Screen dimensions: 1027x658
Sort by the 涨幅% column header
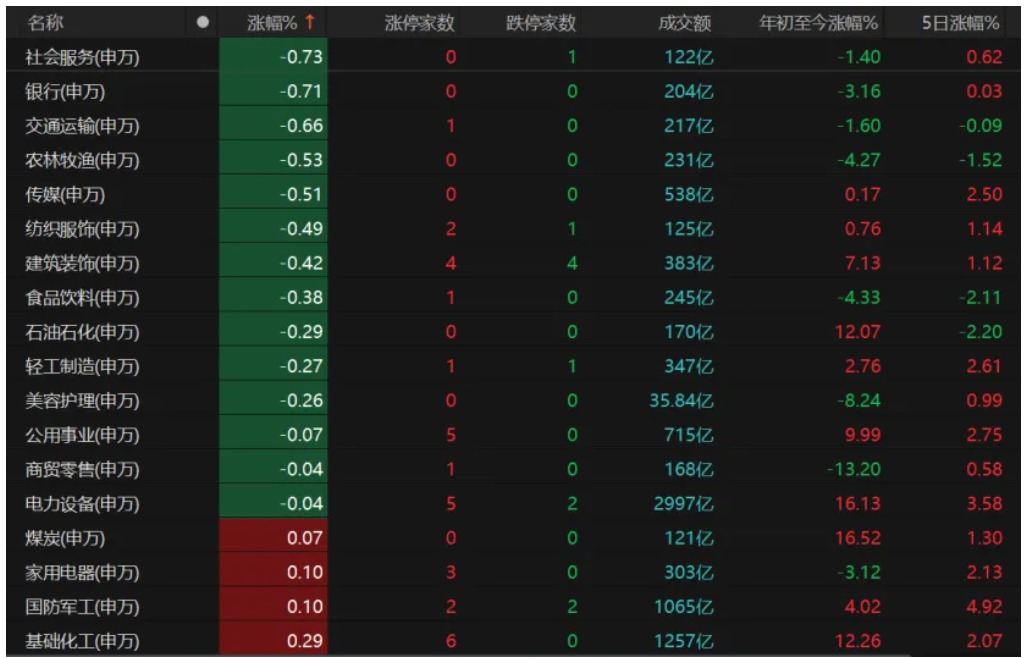(273, 22)
